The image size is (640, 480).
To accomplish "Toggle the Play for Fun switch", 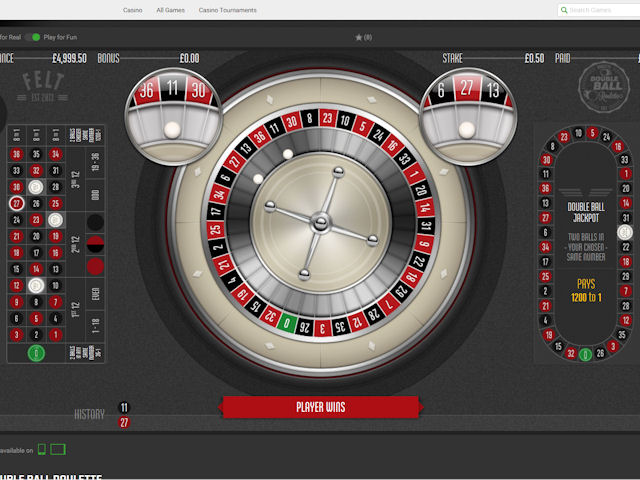I will 33,37.
